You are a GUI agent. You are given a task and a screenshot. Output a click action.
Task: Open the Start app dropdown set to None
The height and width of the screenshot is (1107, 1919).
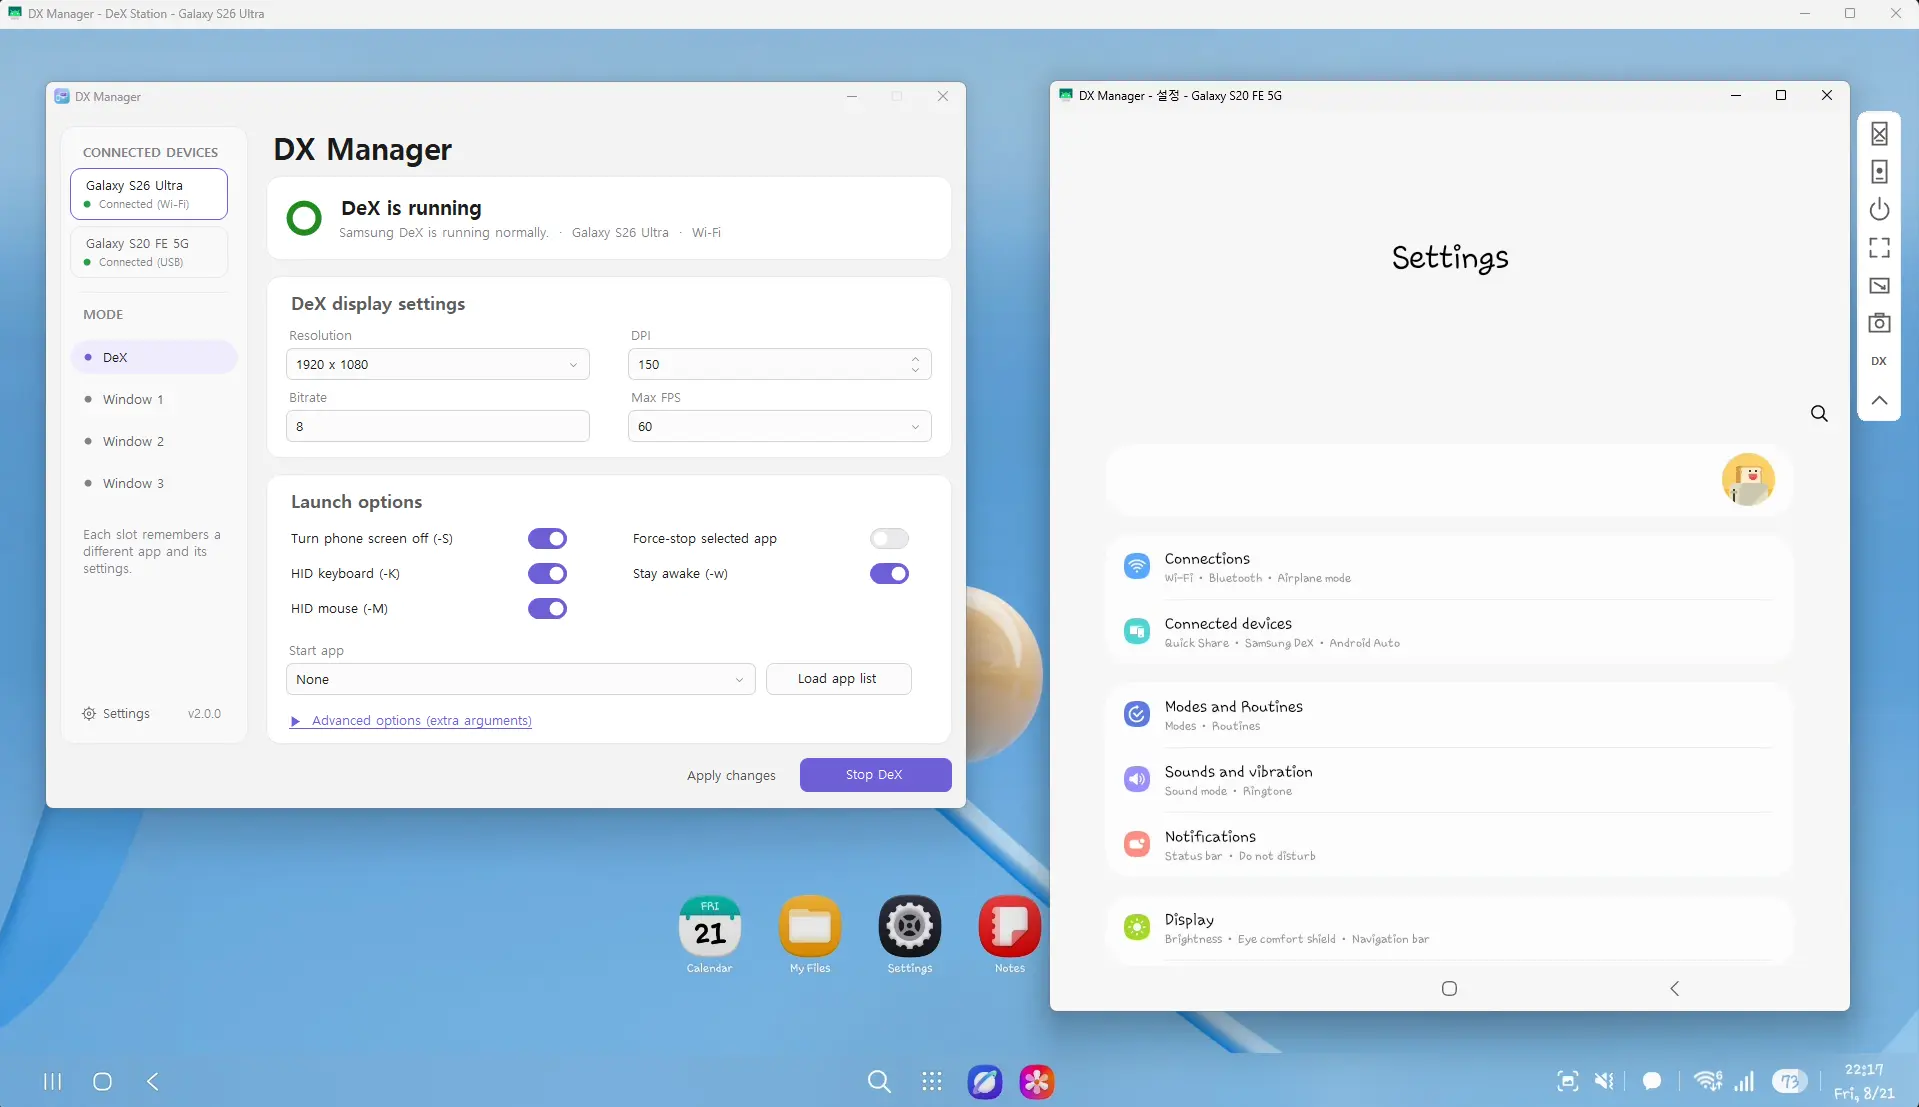tap(521, 679)
